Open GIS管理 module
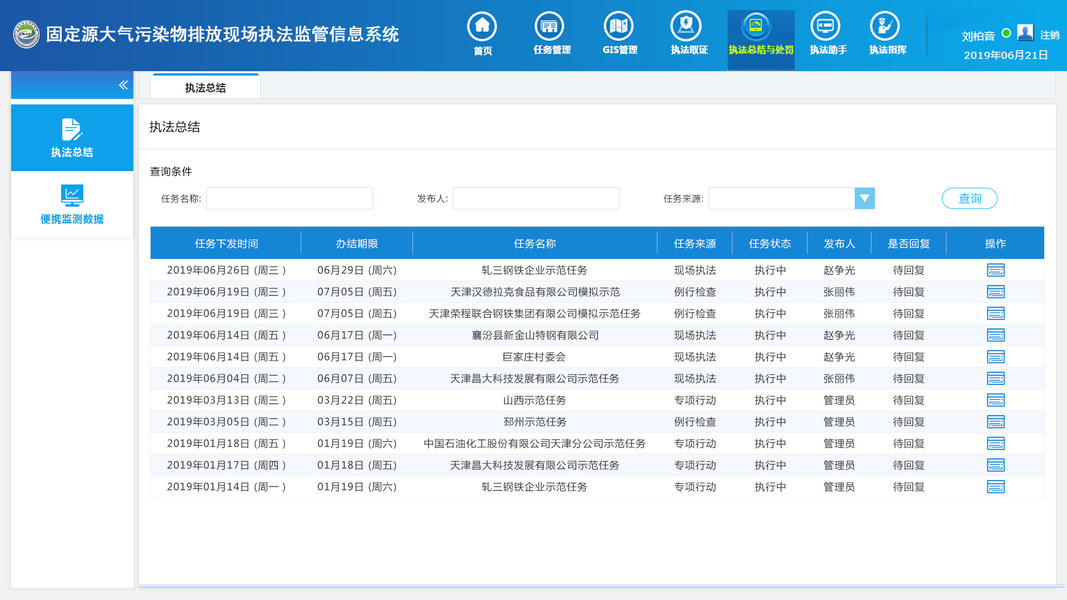 coord(619,33)
